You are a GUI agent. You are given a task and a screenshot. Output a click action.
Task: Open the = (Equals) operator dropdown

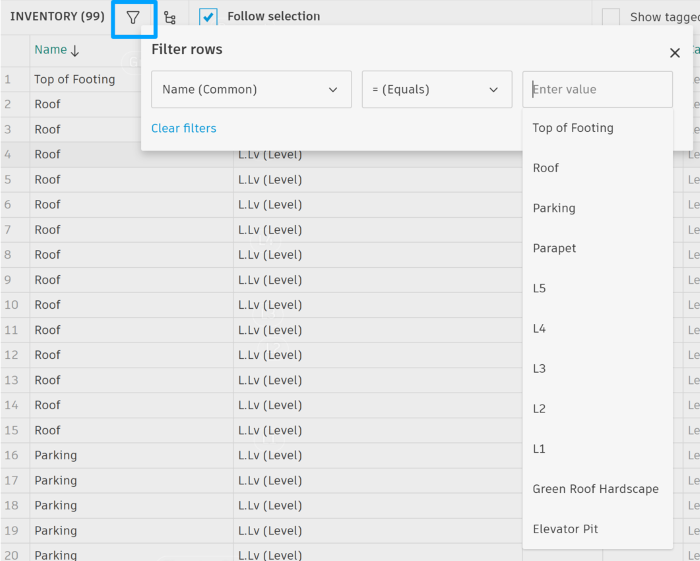coord(431,89)
